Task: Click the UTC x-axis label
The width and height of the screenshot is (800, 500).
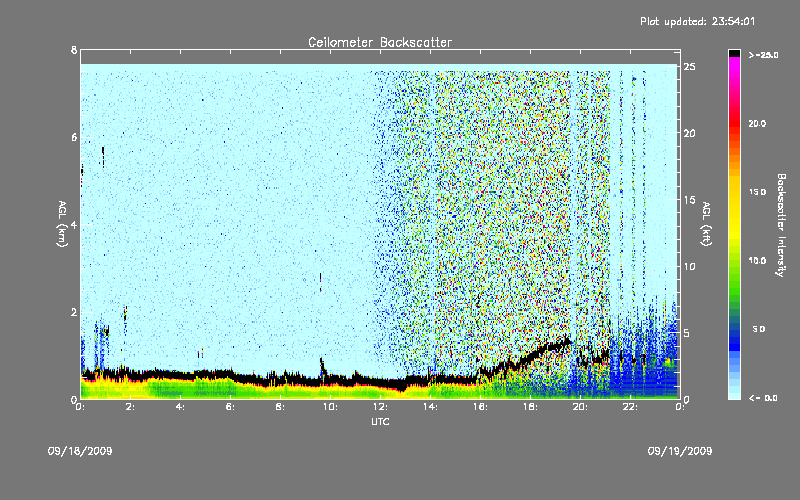Action: pos(380,421)
